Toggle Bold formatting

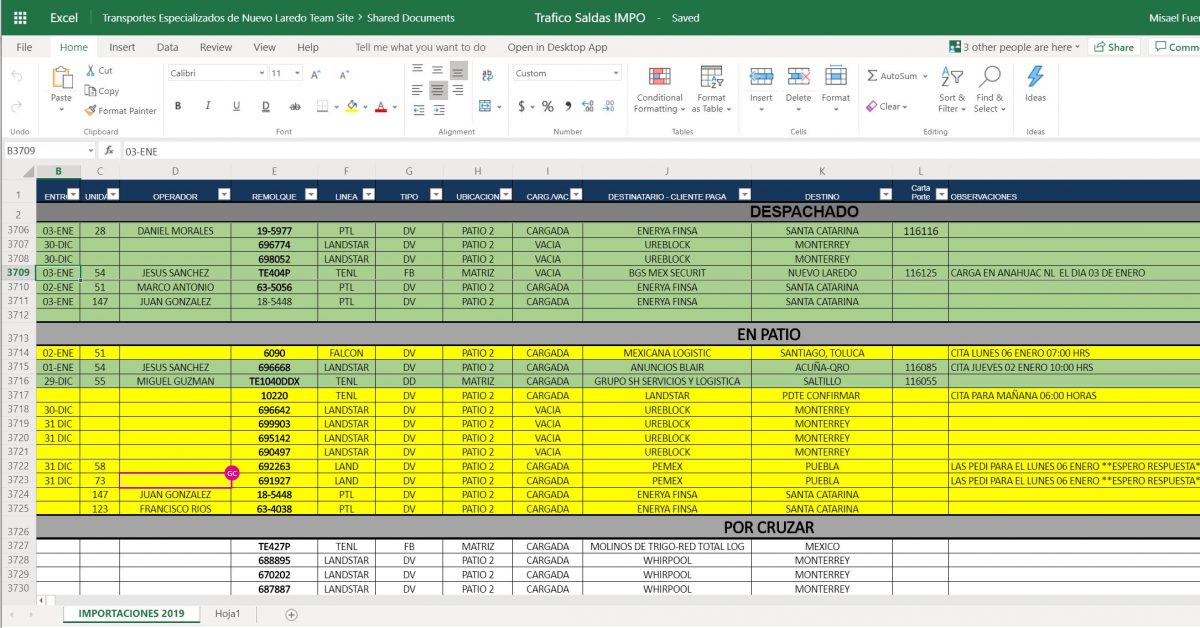point(178,106)
